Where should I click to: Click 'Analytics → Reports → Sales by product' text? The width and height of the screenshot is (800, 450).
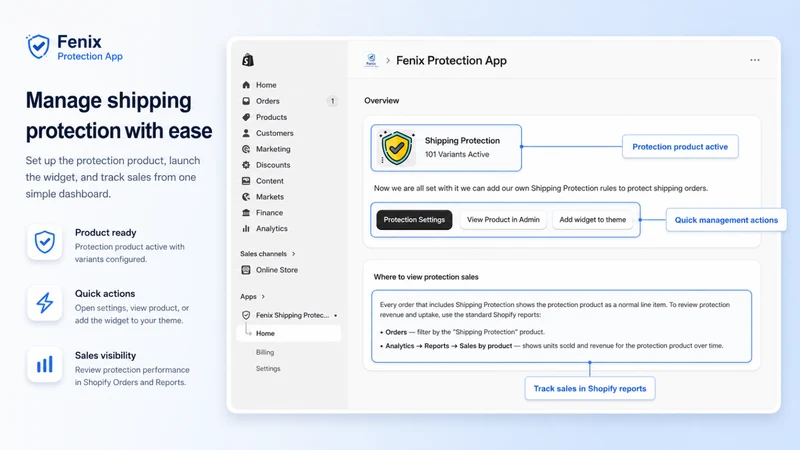(x=448, y=345)
